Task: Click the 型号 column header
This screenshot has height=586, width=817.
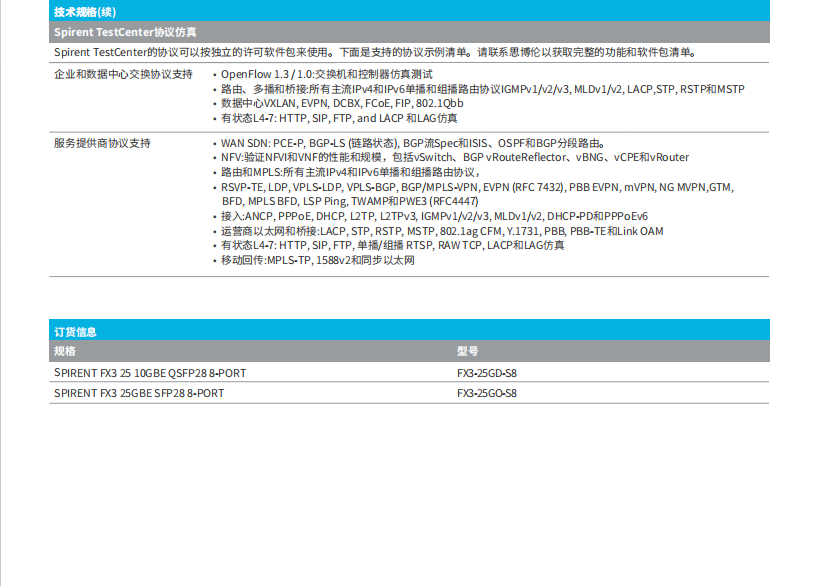Action: [467, 351]
